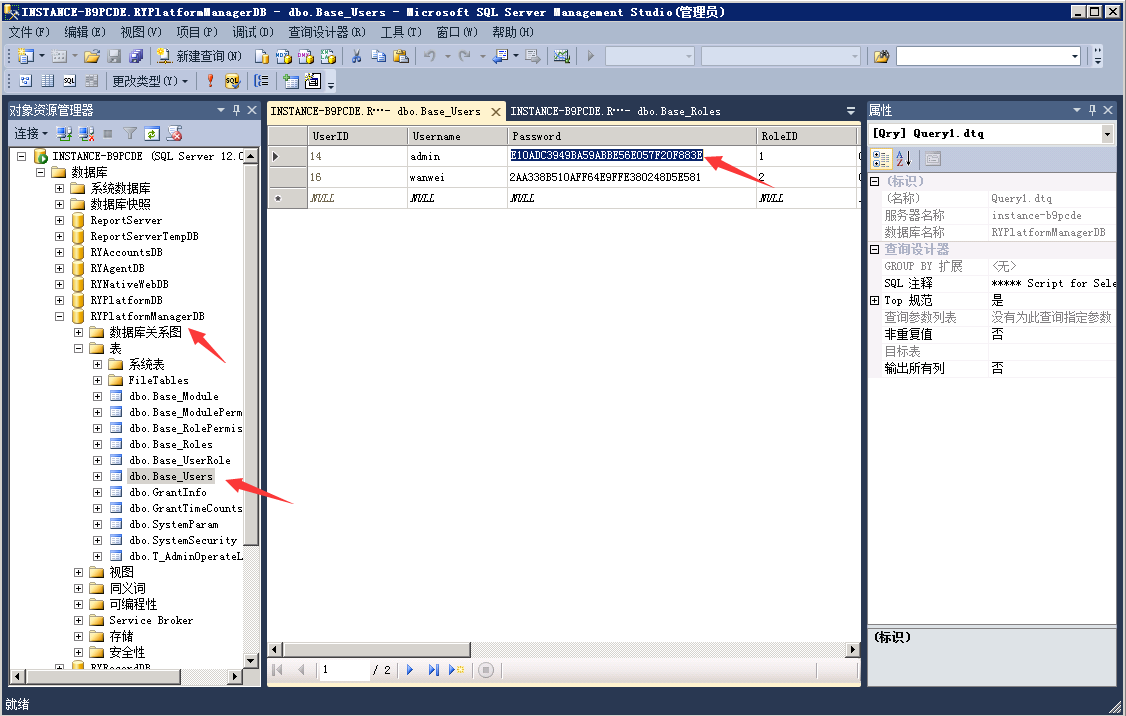This screenshot has width=1126, height=716.
Task: Select the Service Broker folder
Action: click(x=151, y=620)
